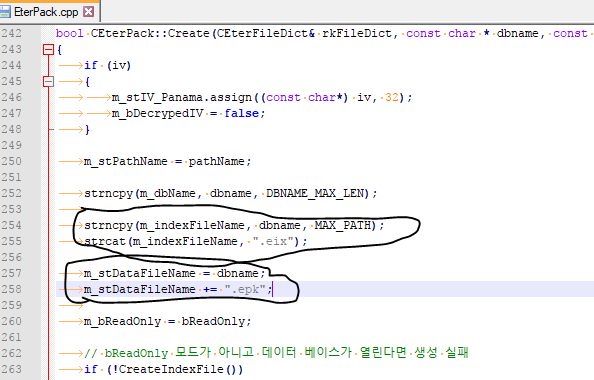Place cursor on 'if (iv)' line
Screen dimensions: 594x380
(108, 66)
